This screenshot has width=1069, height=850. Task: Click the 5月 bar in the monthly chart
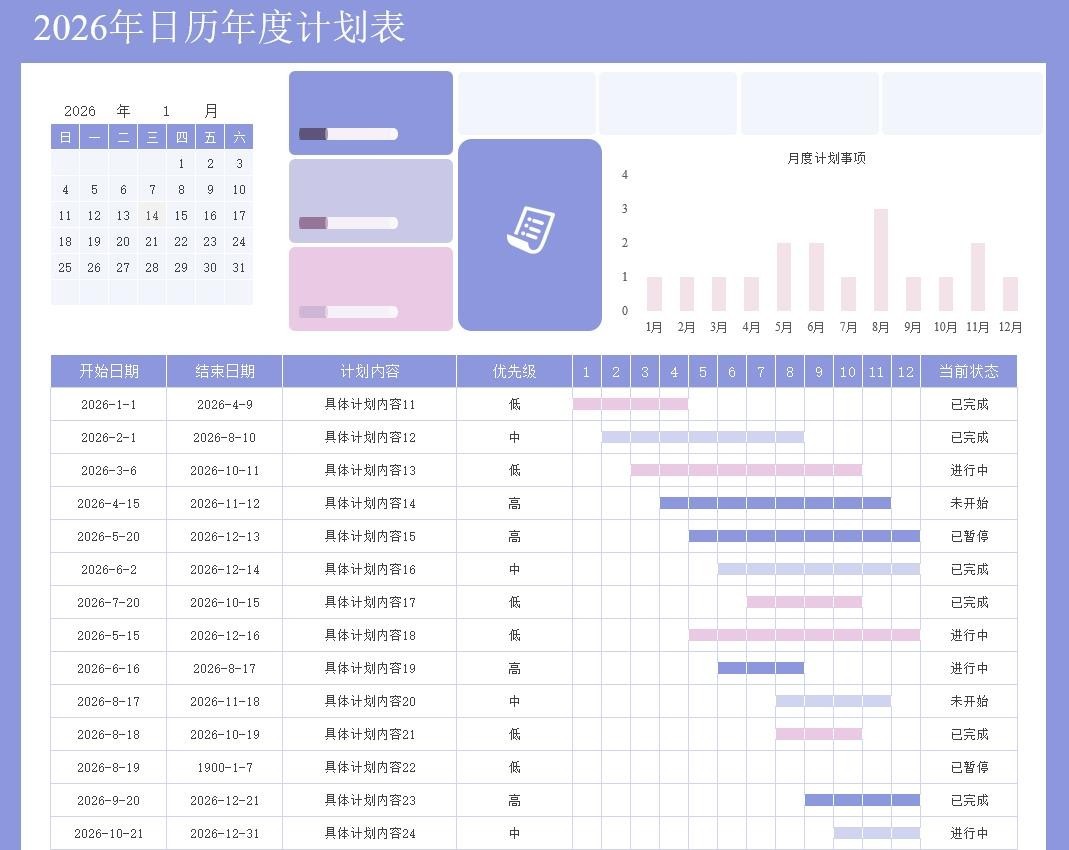pos(784,277)
